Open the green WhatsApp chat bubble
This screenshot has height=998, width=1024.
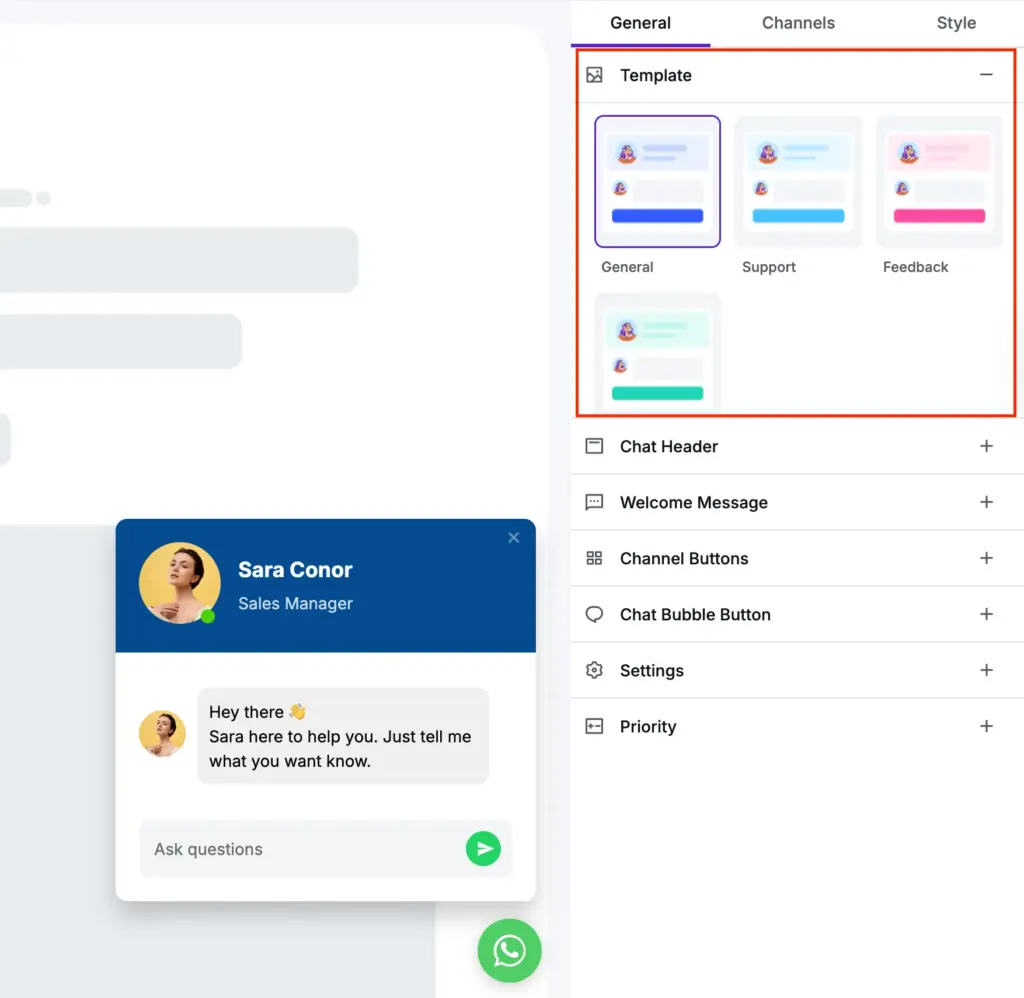coord(510,950)
